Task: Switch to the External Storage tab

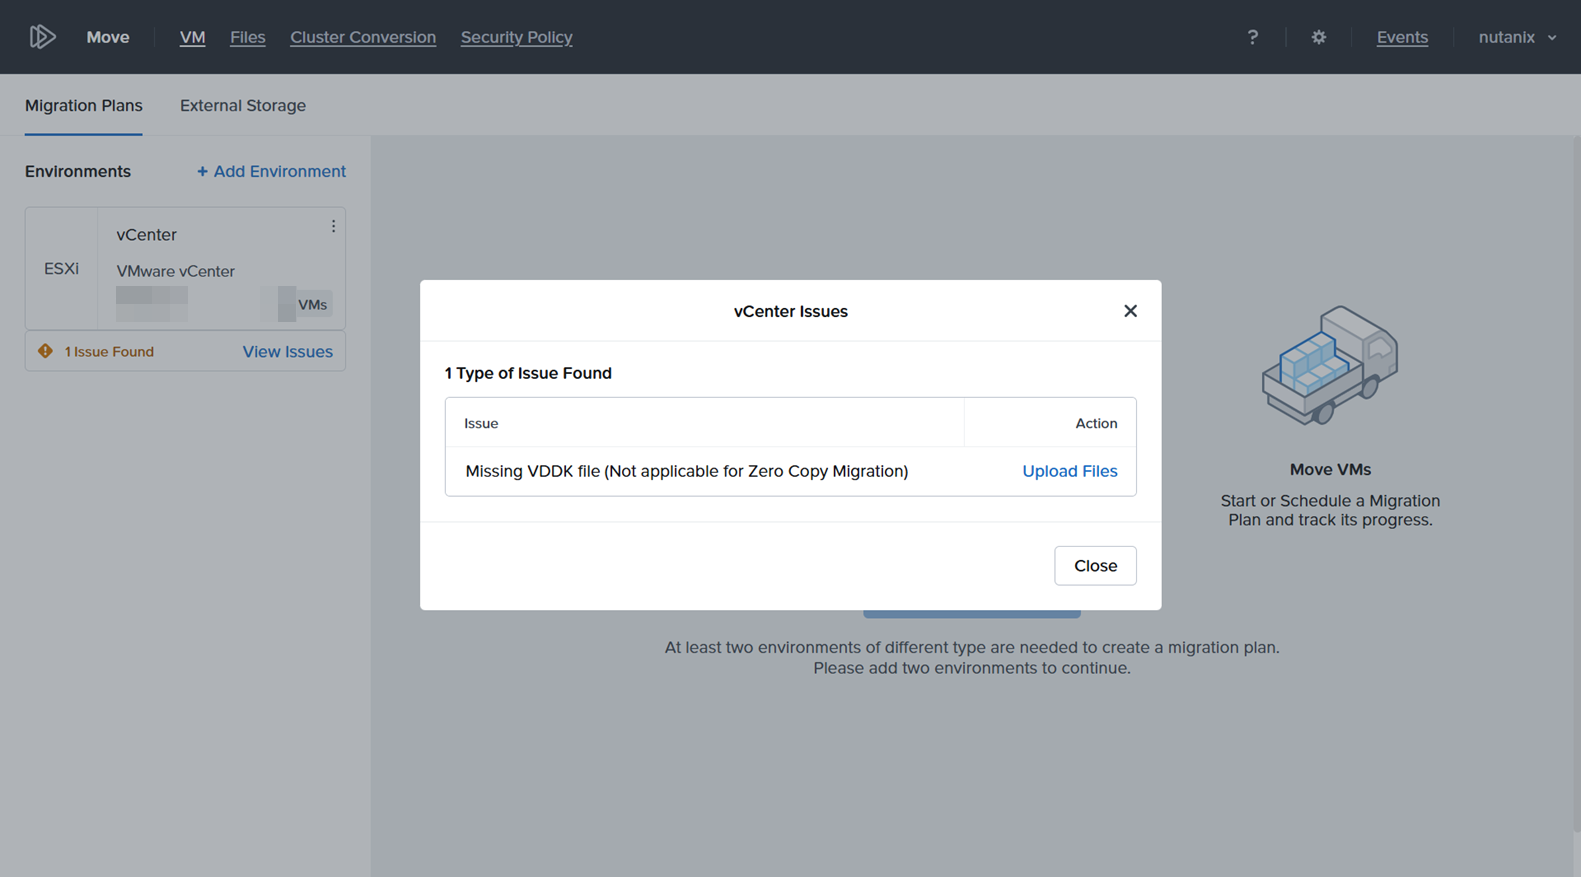Action: 243,105
